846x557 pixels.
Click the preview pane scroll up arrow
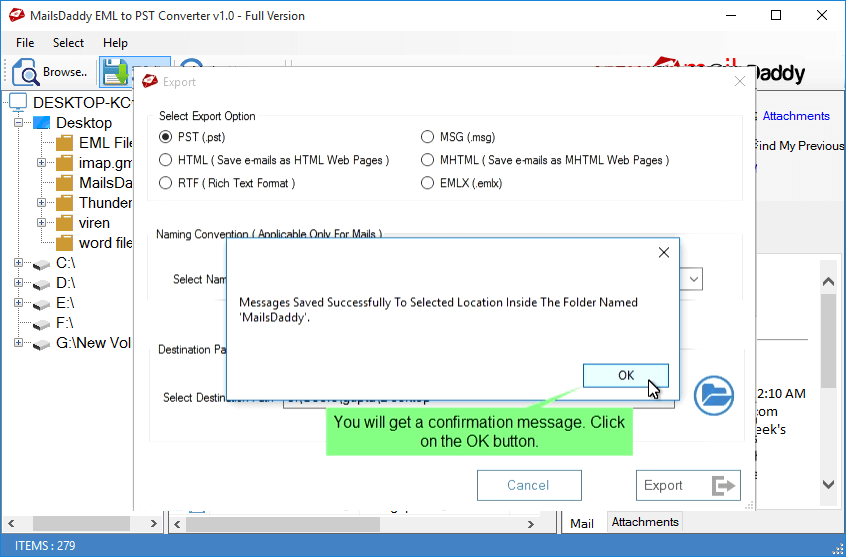(x=828, y=281)
